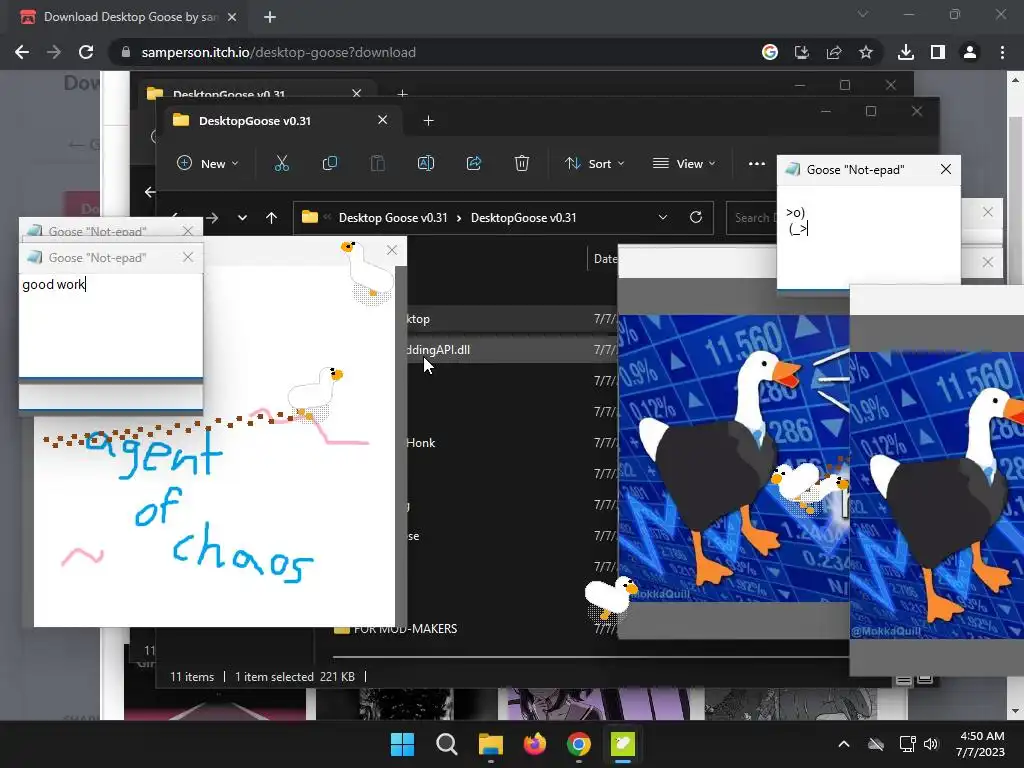This screenshot has width=1024, height=768.
Task: Go back in the Chrome browser
Action: [x=22, y=52]
